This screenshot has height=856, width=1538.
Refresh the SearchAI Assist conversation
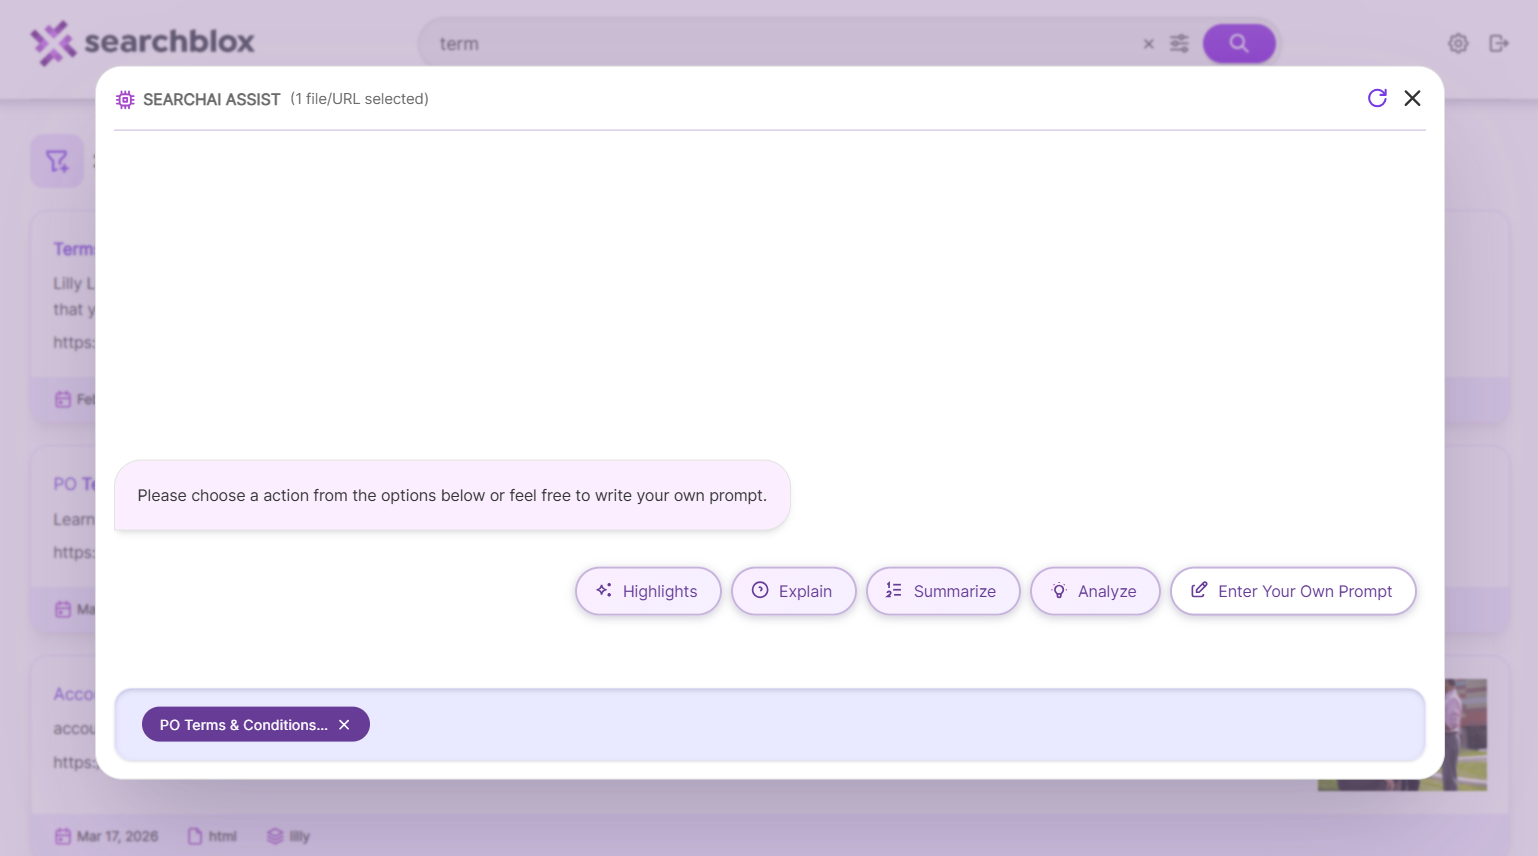tap(1377, 98)
